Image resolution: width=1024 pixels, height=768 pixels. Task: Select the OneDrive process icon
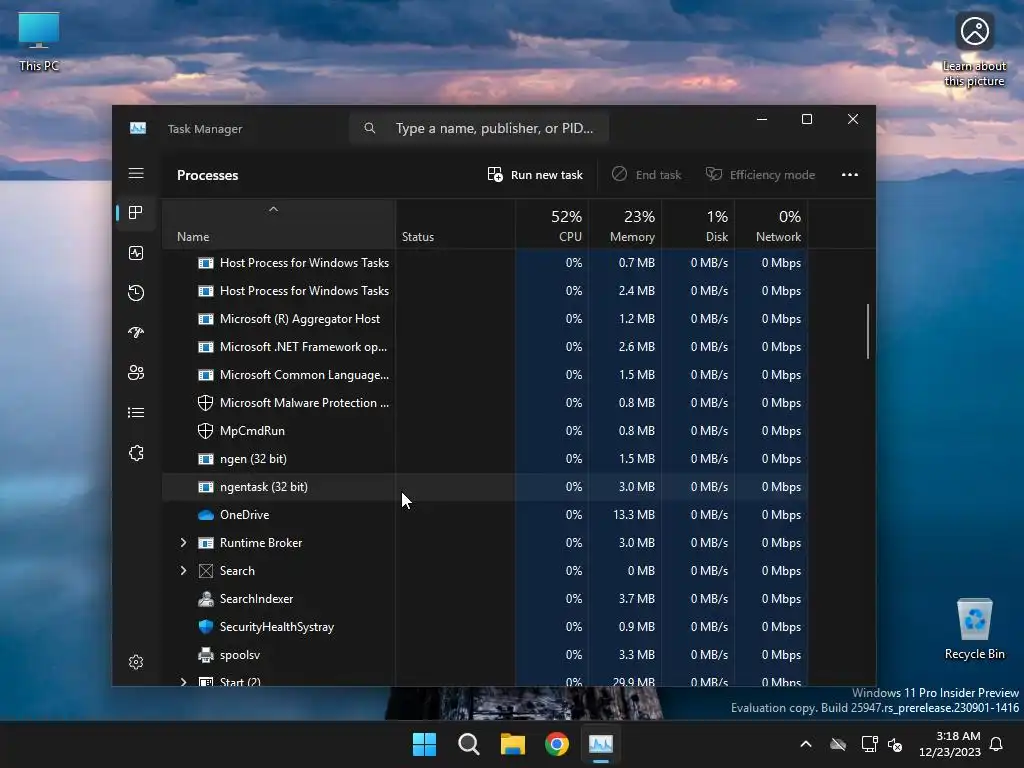coord(206,515)
